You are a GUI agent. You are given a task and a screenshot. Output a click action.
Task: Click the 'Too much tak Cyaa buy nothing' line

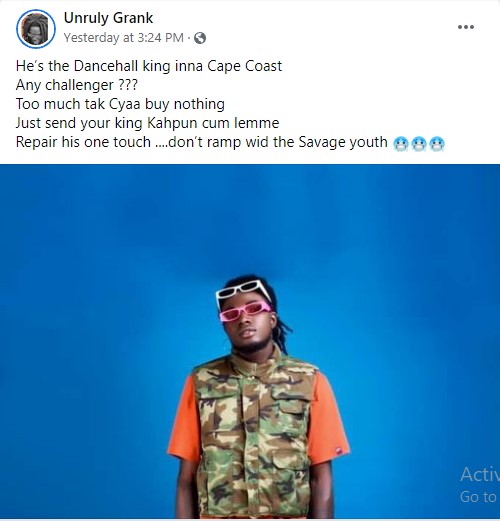pyautogui.click(x=120, y=104)
